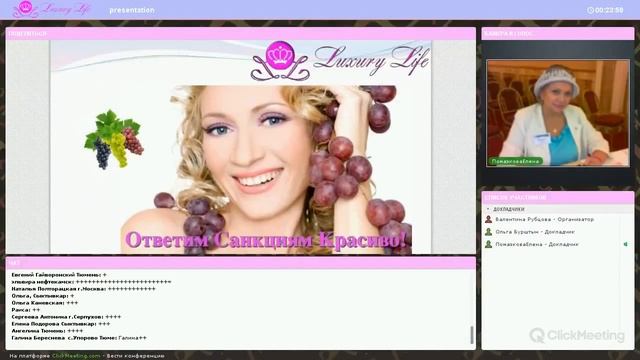Click chat message from Елена Подорова Сыктывкар
The width and height of the screenshot is (640, 360).
click(61, 324)
